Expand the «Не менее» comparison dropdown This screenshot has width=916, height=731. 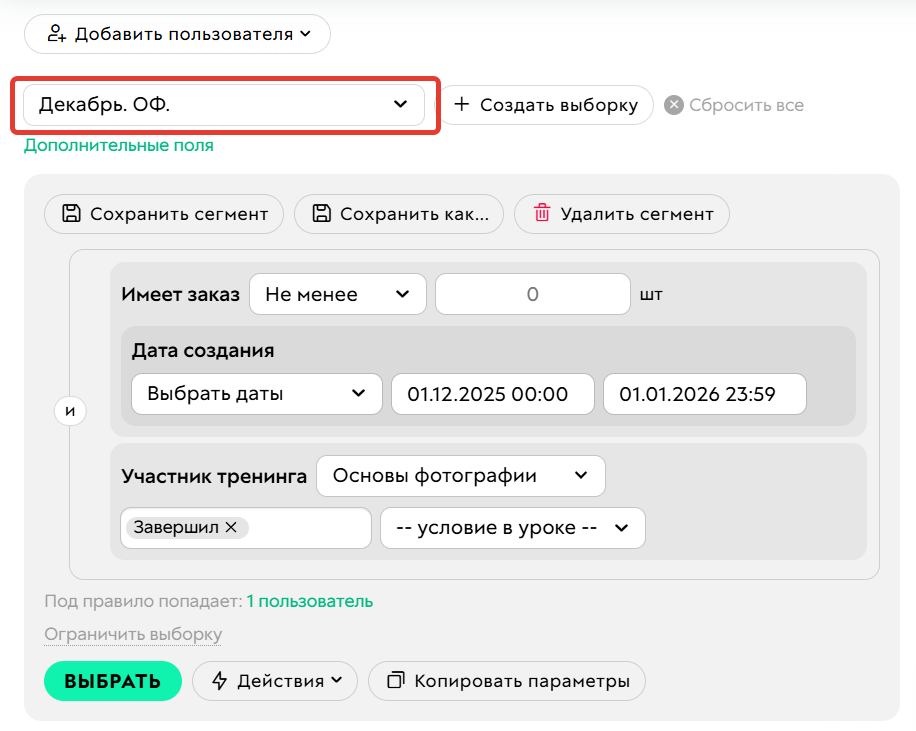coord(337,293)
